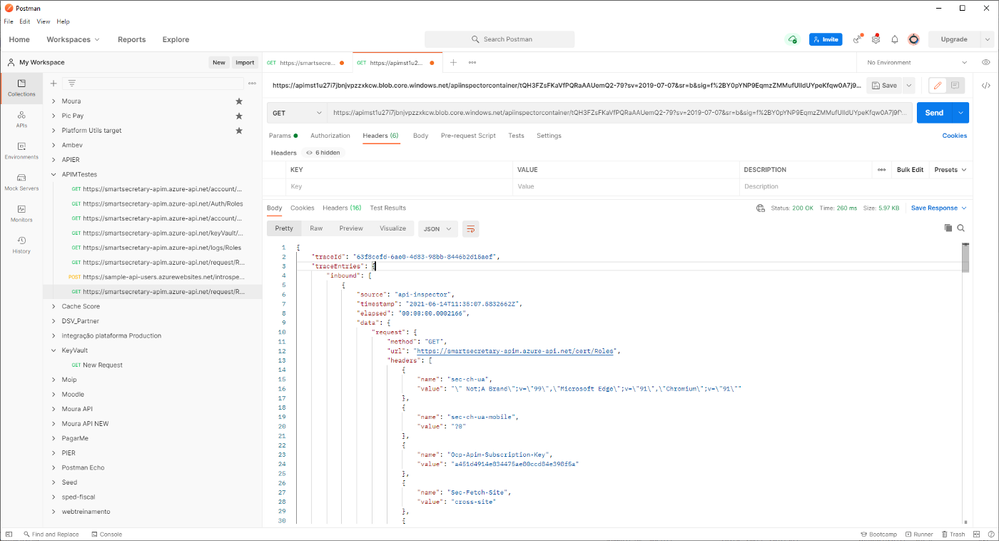Open the No Environment selector
Screen dimensions: 999x541
point(918,62)
